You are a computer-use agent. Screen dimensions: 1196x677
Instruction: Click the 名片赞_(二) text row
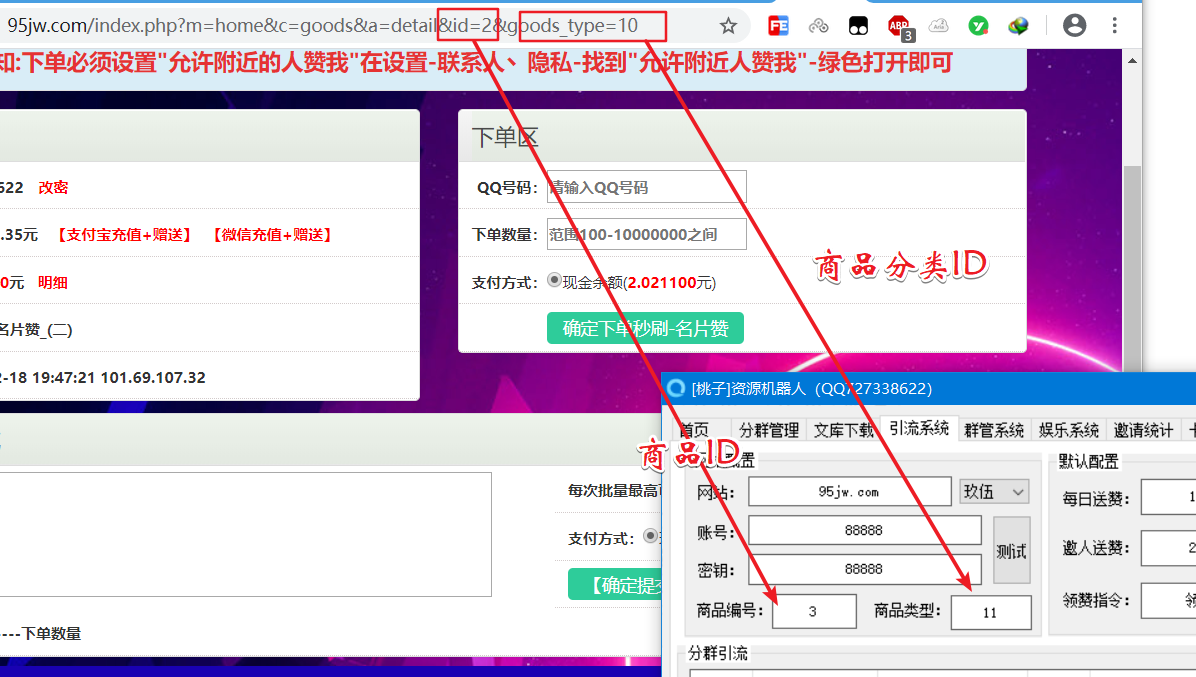36,330
